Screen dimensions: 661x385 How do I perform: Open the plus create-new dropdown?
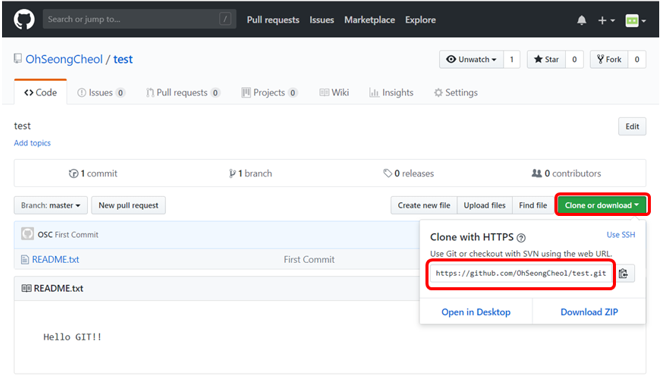point(606,20)
